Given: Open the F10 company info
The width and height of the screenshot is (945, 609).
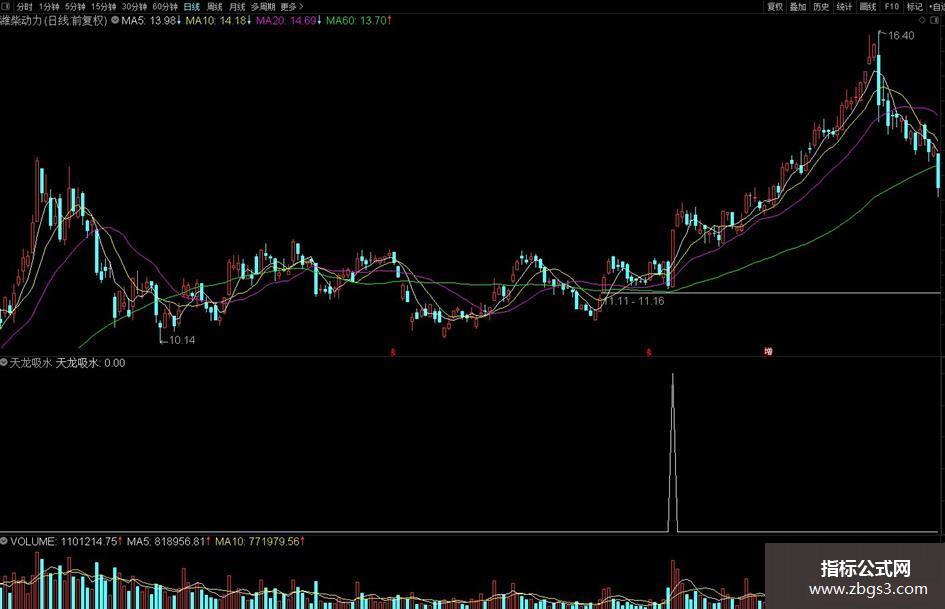Looking at the screenshot, I should [x=891, y=7].
